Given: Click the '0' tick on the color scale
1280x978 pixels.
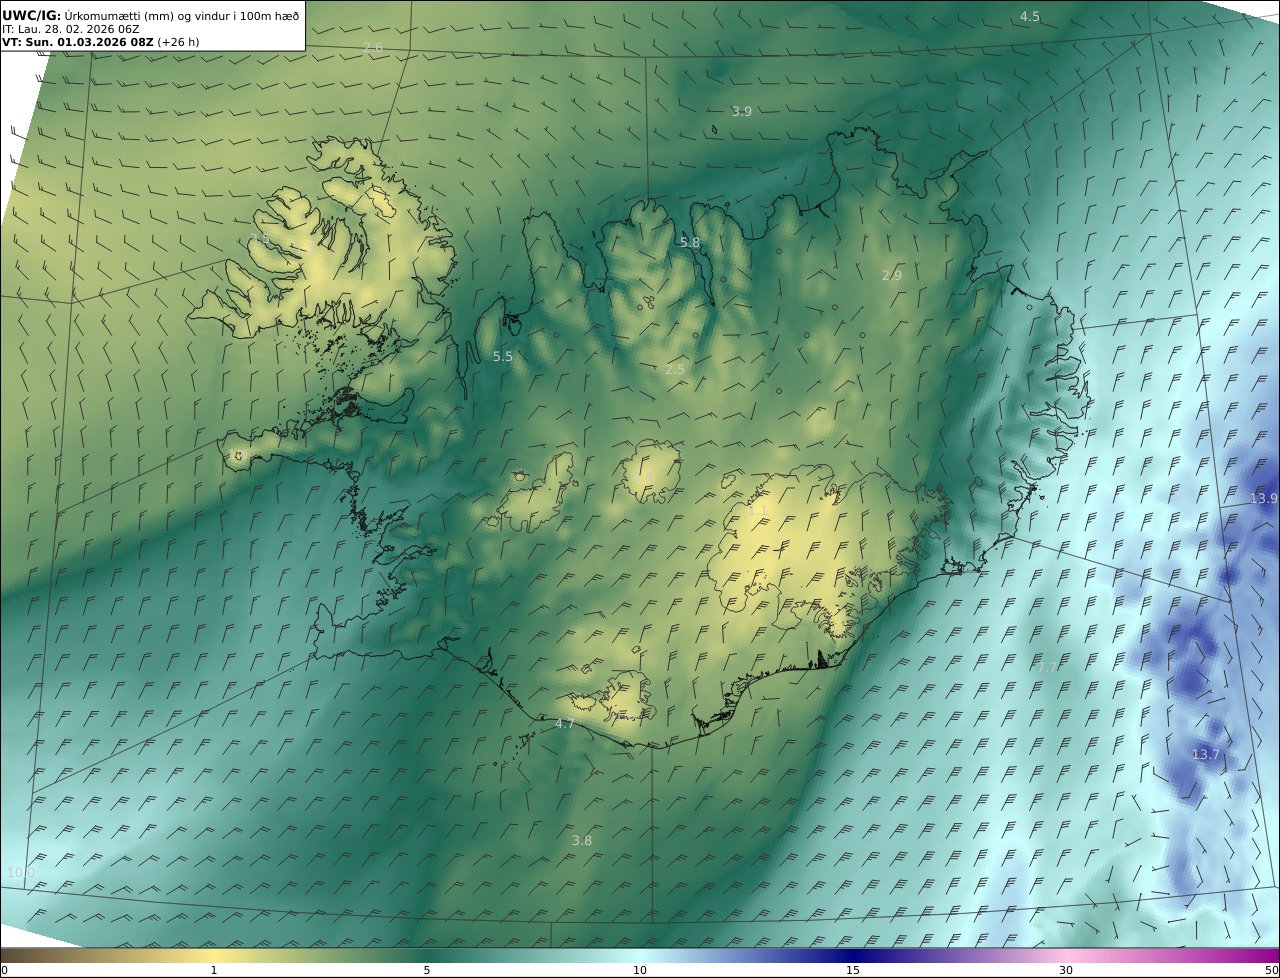Looking at the screenshot, I should 4,970.
